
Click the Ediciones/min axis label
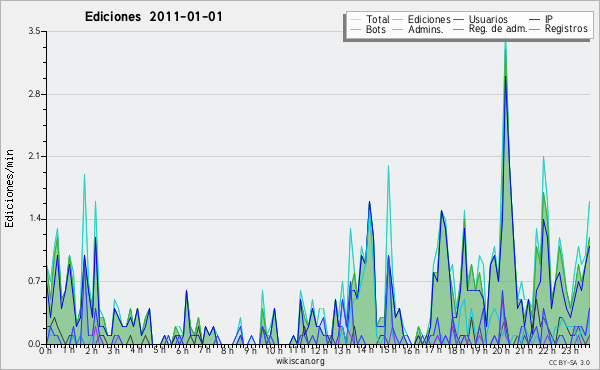pyautogui.click(x=9, y=188)
